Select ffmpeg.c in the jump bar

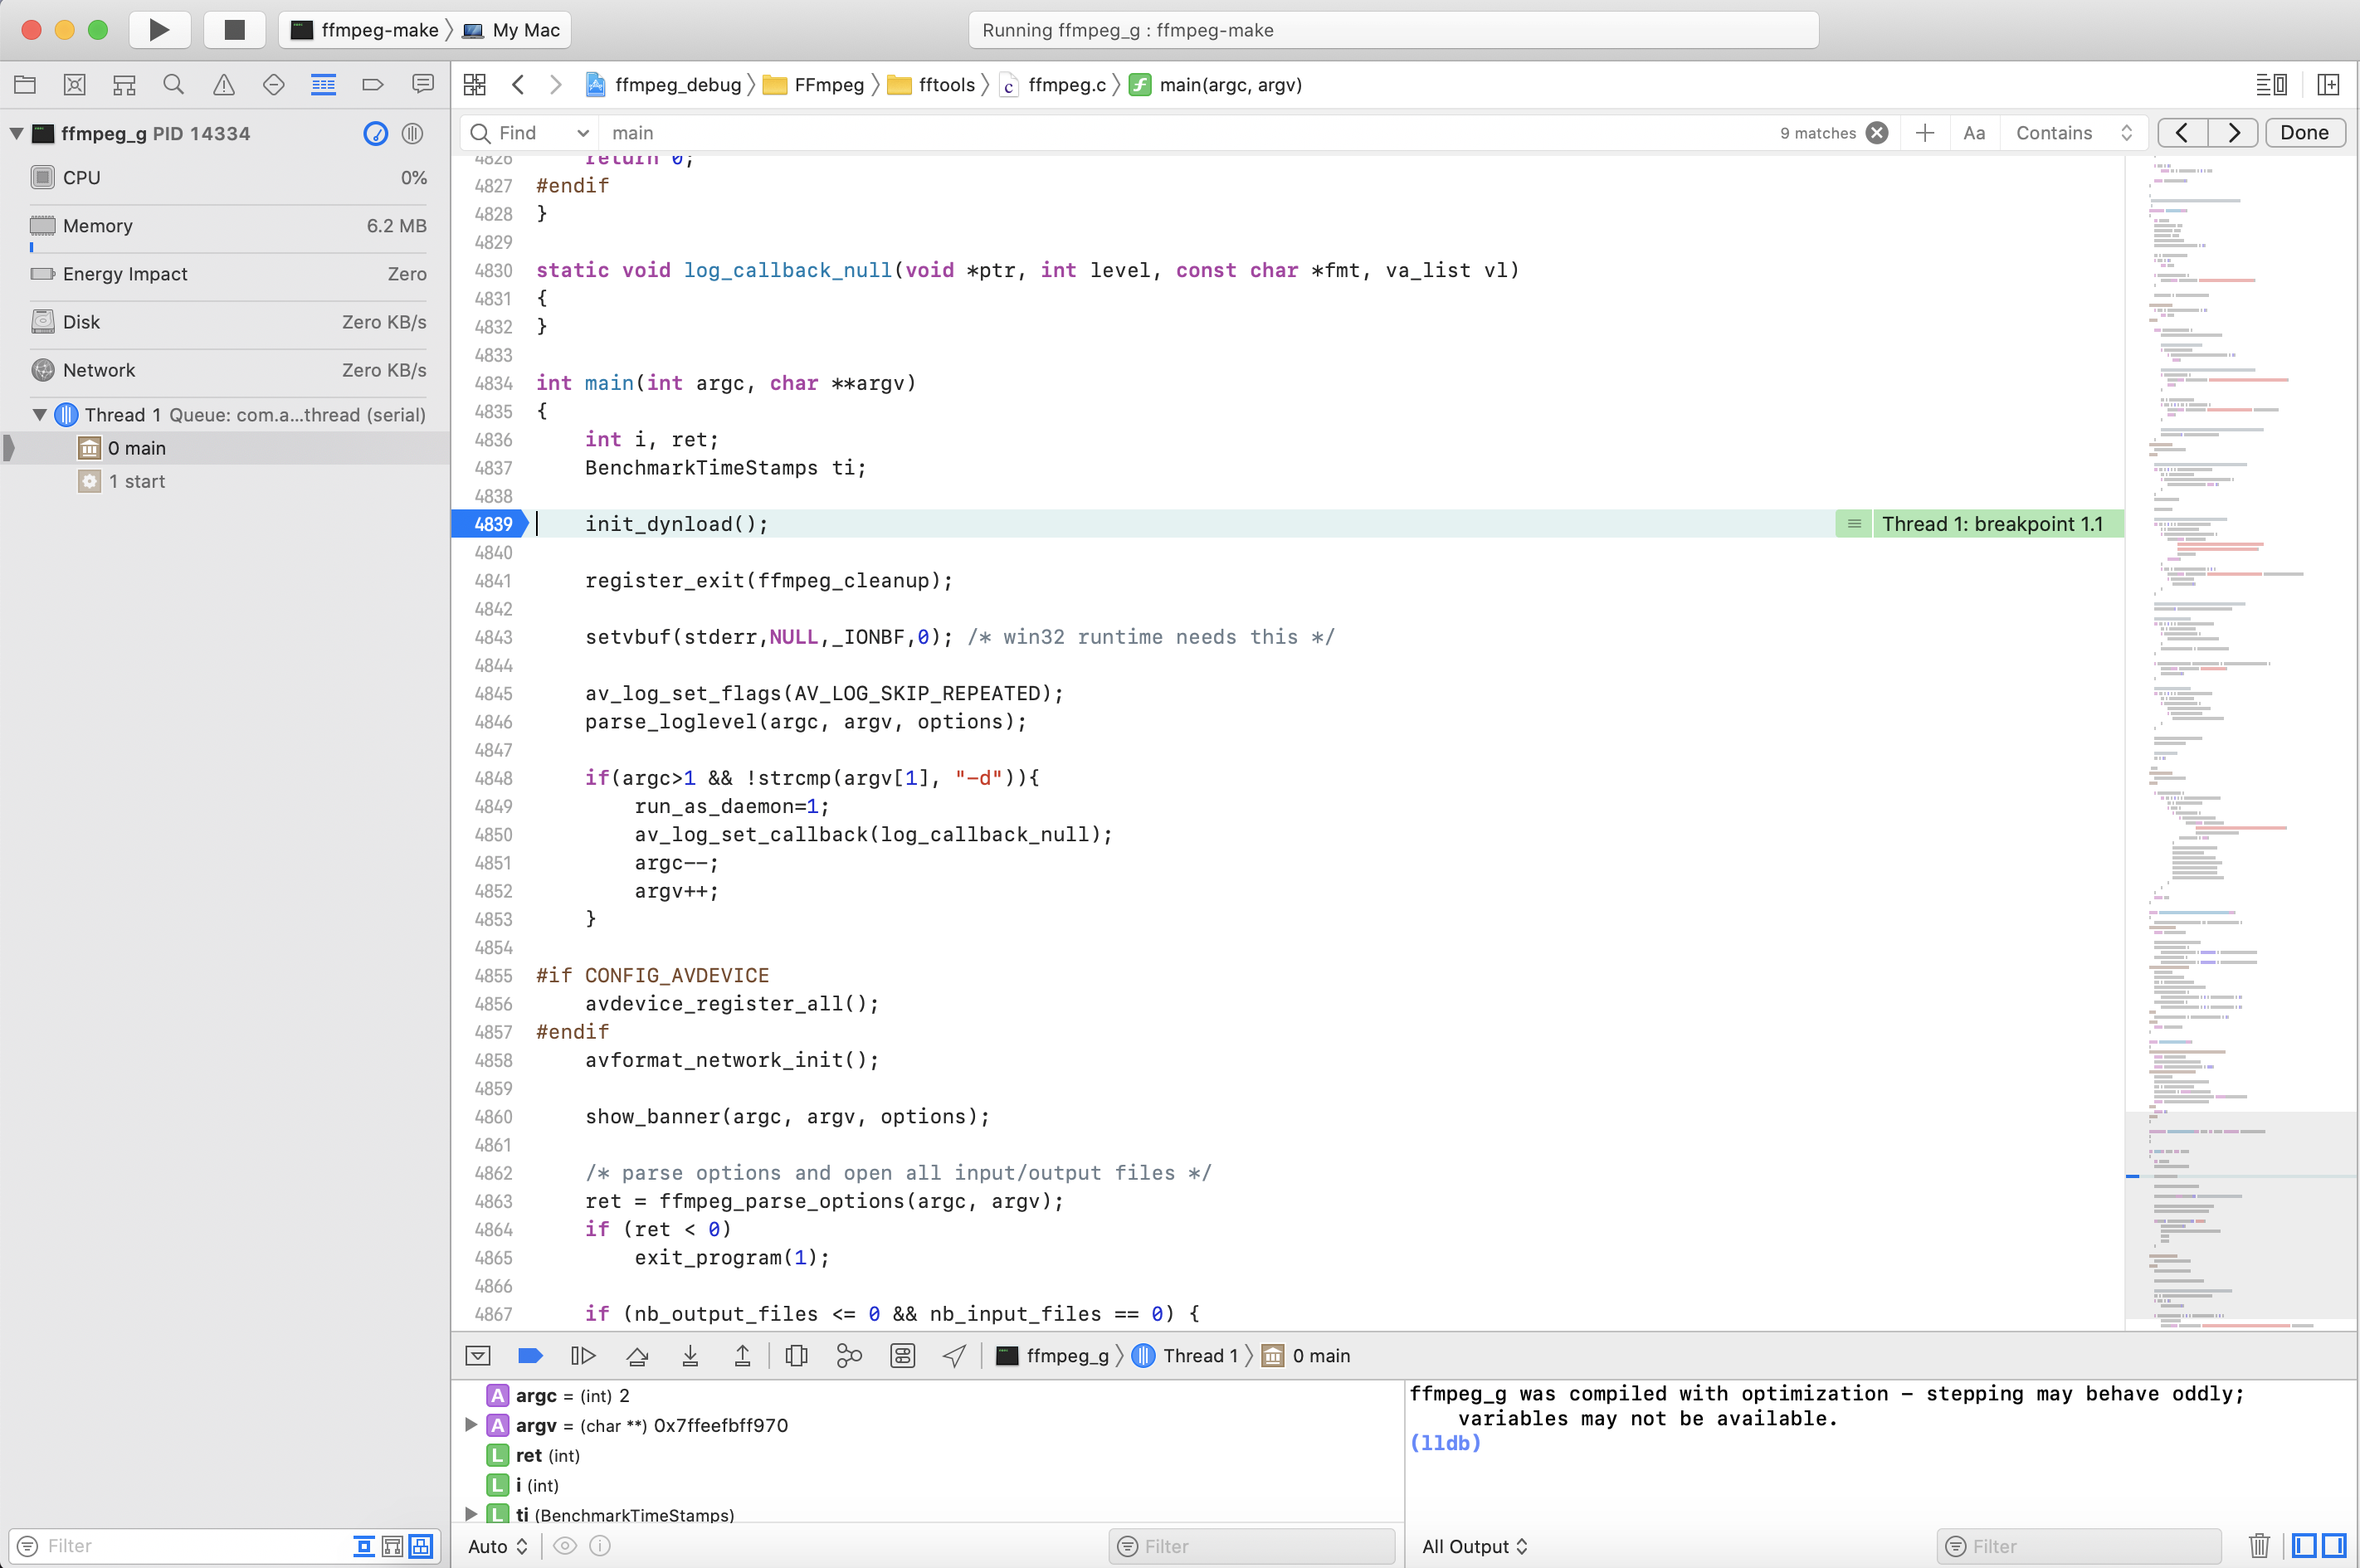pyautogui.click(x=1066, y=85)
